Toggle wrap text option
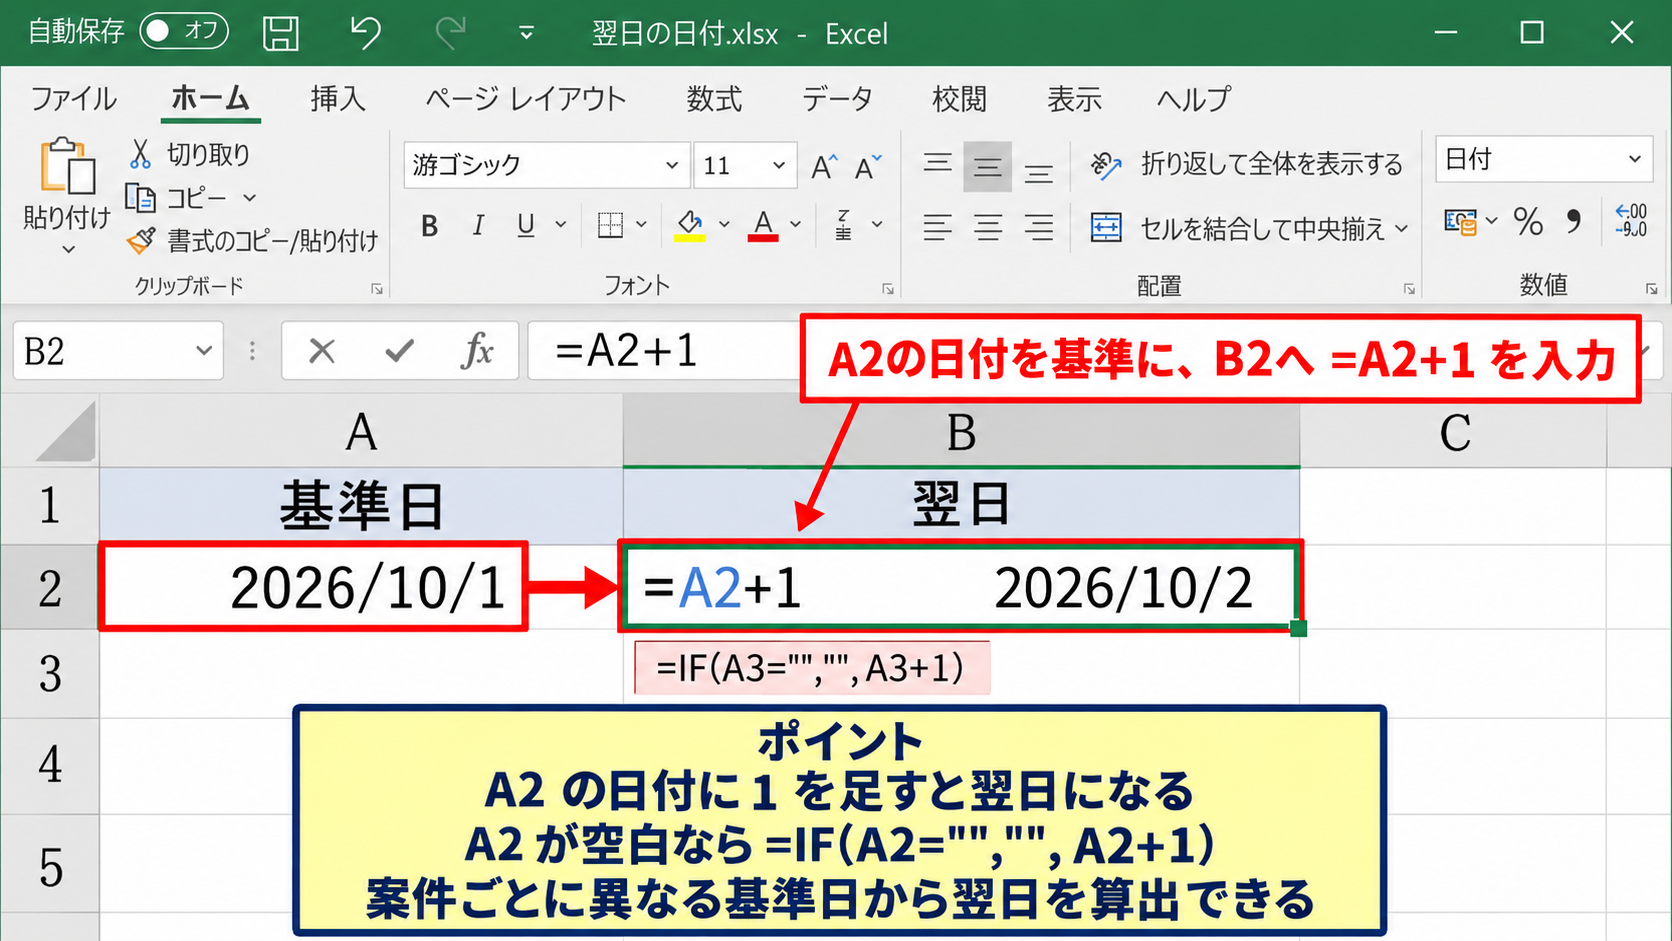 [1246, 165]
